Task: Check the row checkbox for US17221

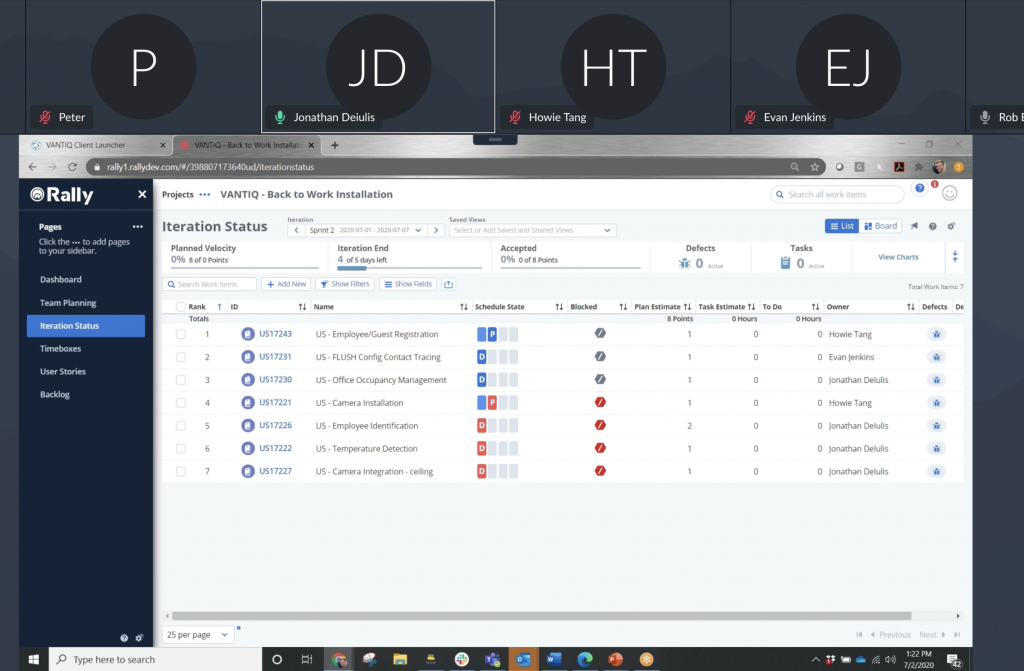Action: click(180, 402)
